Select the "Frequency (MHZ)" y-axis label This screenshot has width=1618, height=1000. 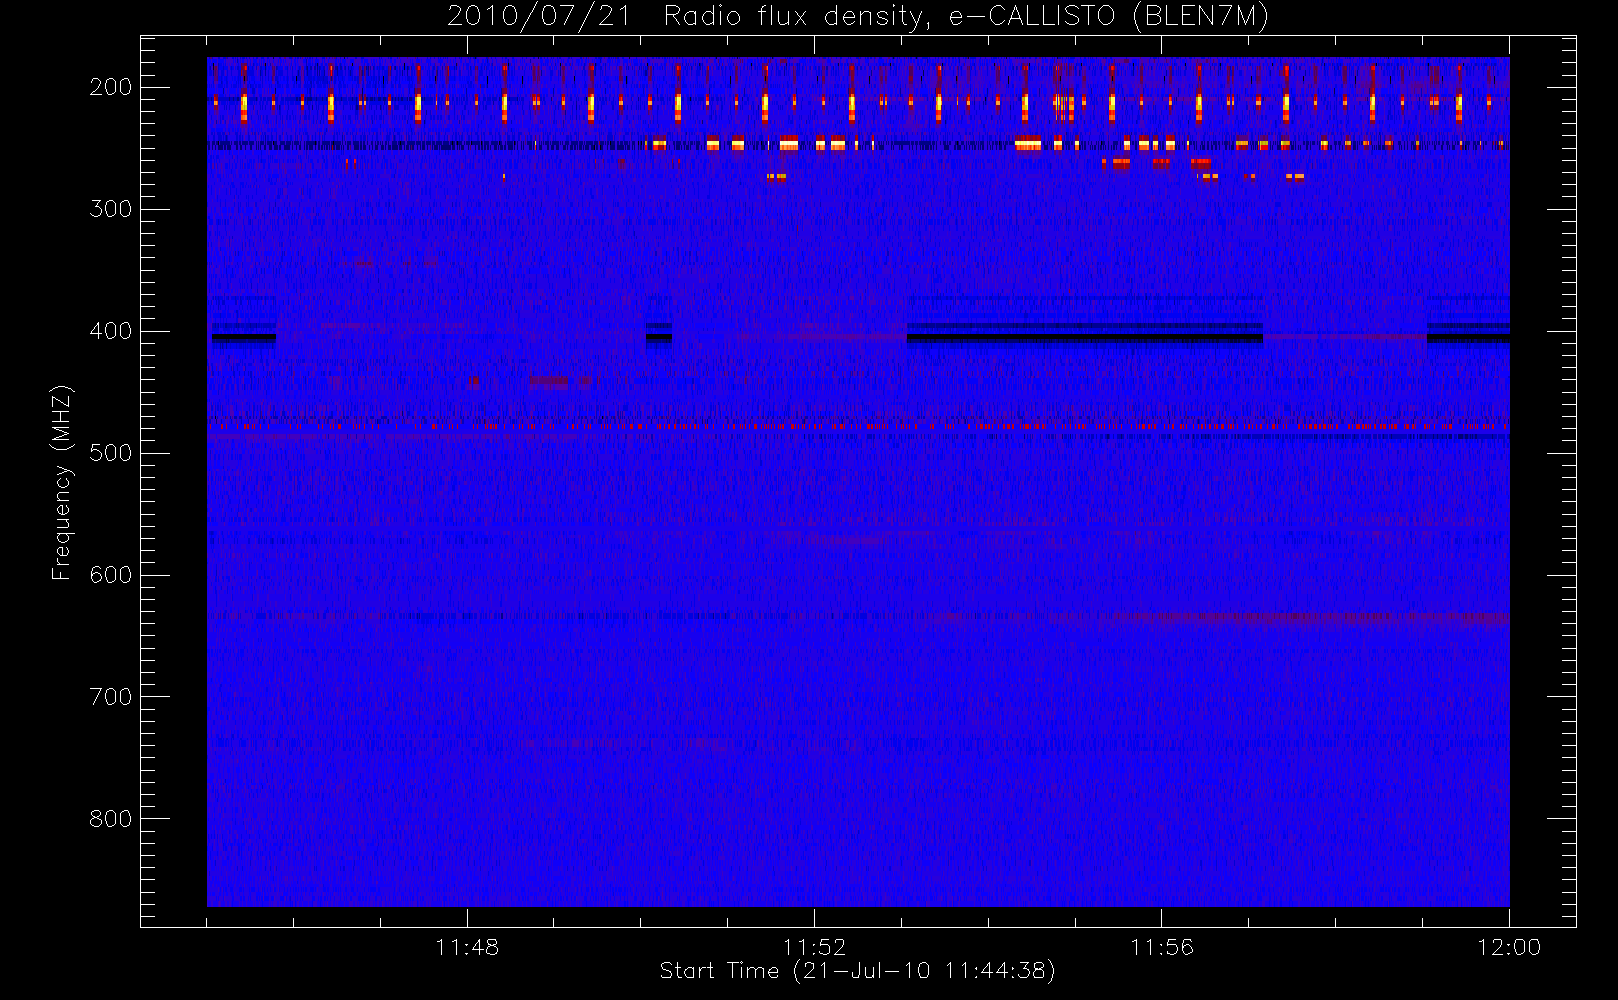(x=62, y=482)
